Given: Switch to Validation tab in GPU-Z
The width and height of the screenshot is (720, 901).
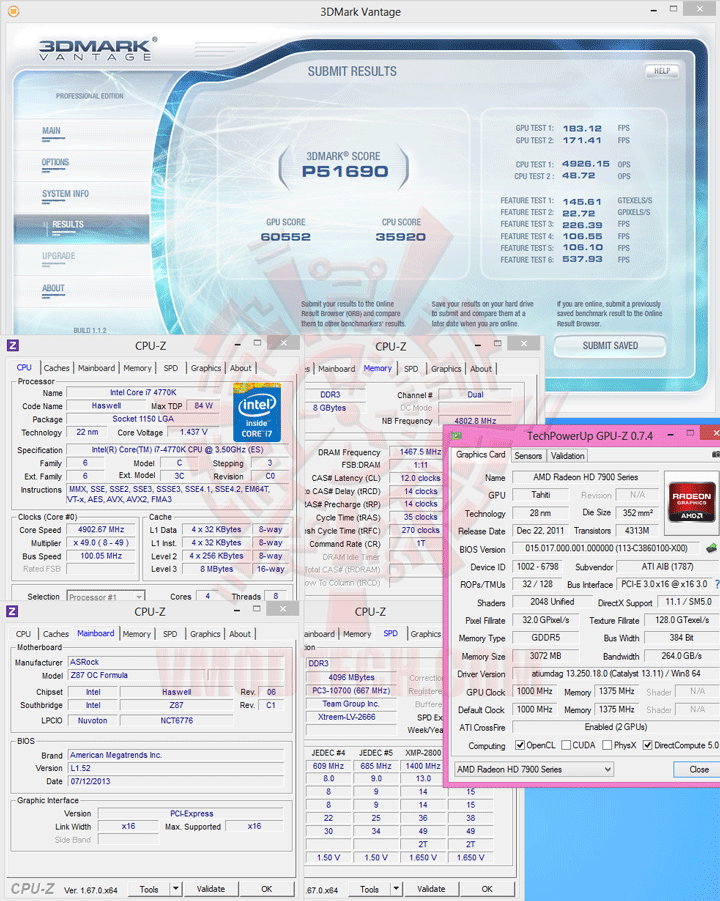Looking at the screenshot, I should coord(568,456).
